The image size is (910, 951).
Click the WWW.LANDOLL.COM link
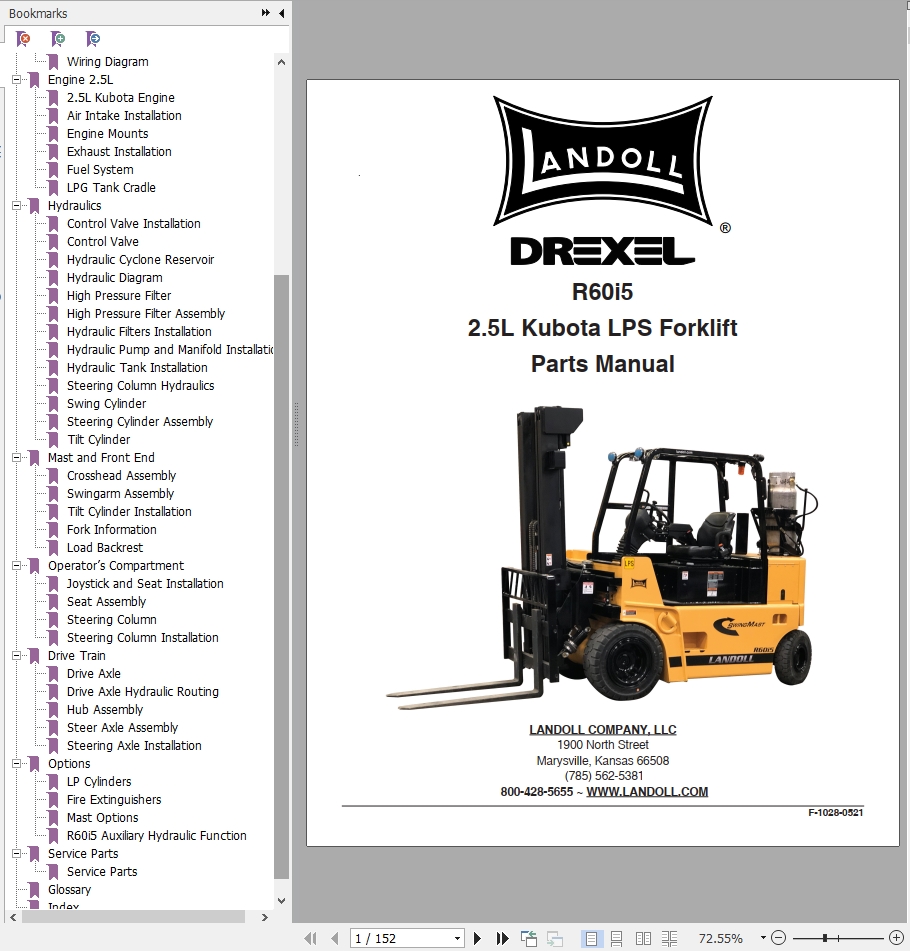click(x=647, y=791)
